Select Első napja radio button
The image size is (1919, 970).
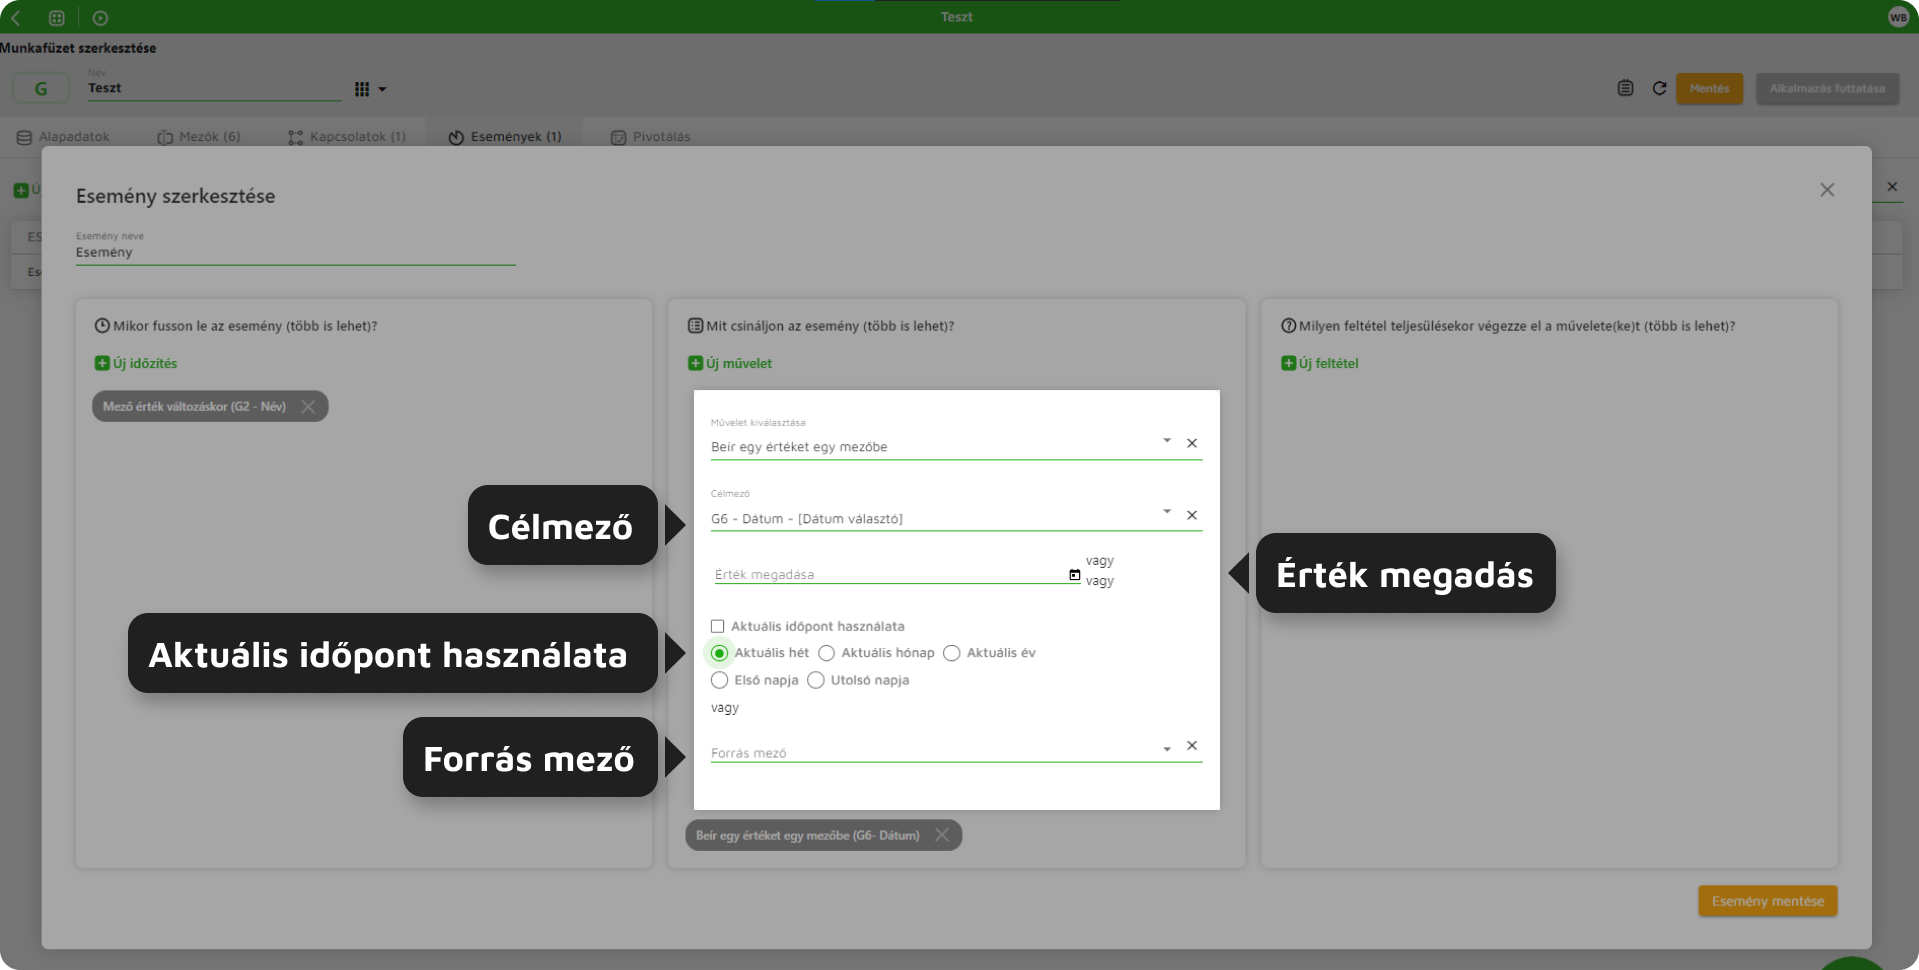(719, 680)
